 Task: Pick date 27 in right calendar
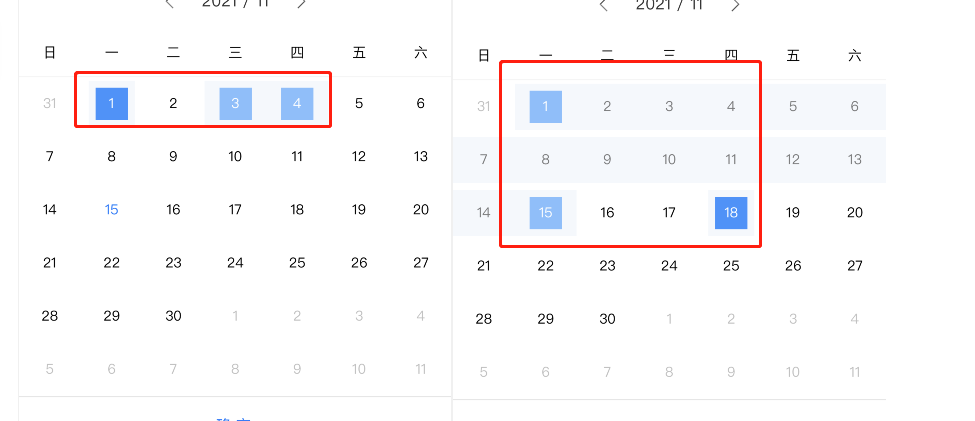[x=855, y=266]
